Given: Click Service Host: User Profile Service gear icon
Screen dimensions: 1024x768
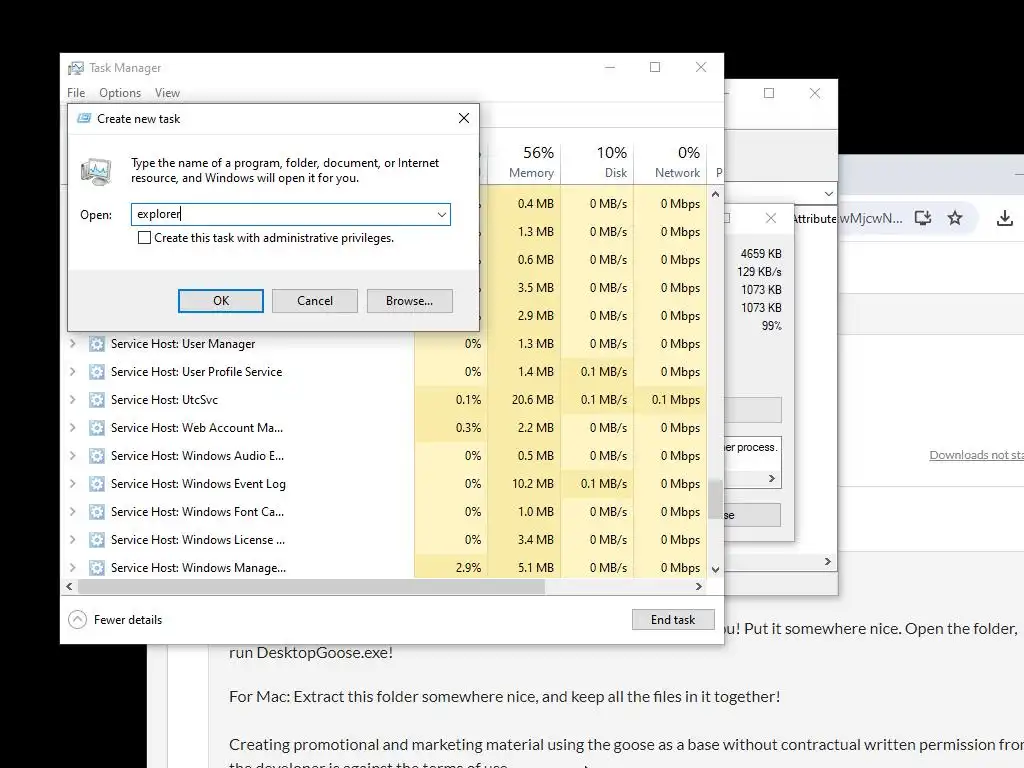Looking at the screenshot, I should 97,372.
